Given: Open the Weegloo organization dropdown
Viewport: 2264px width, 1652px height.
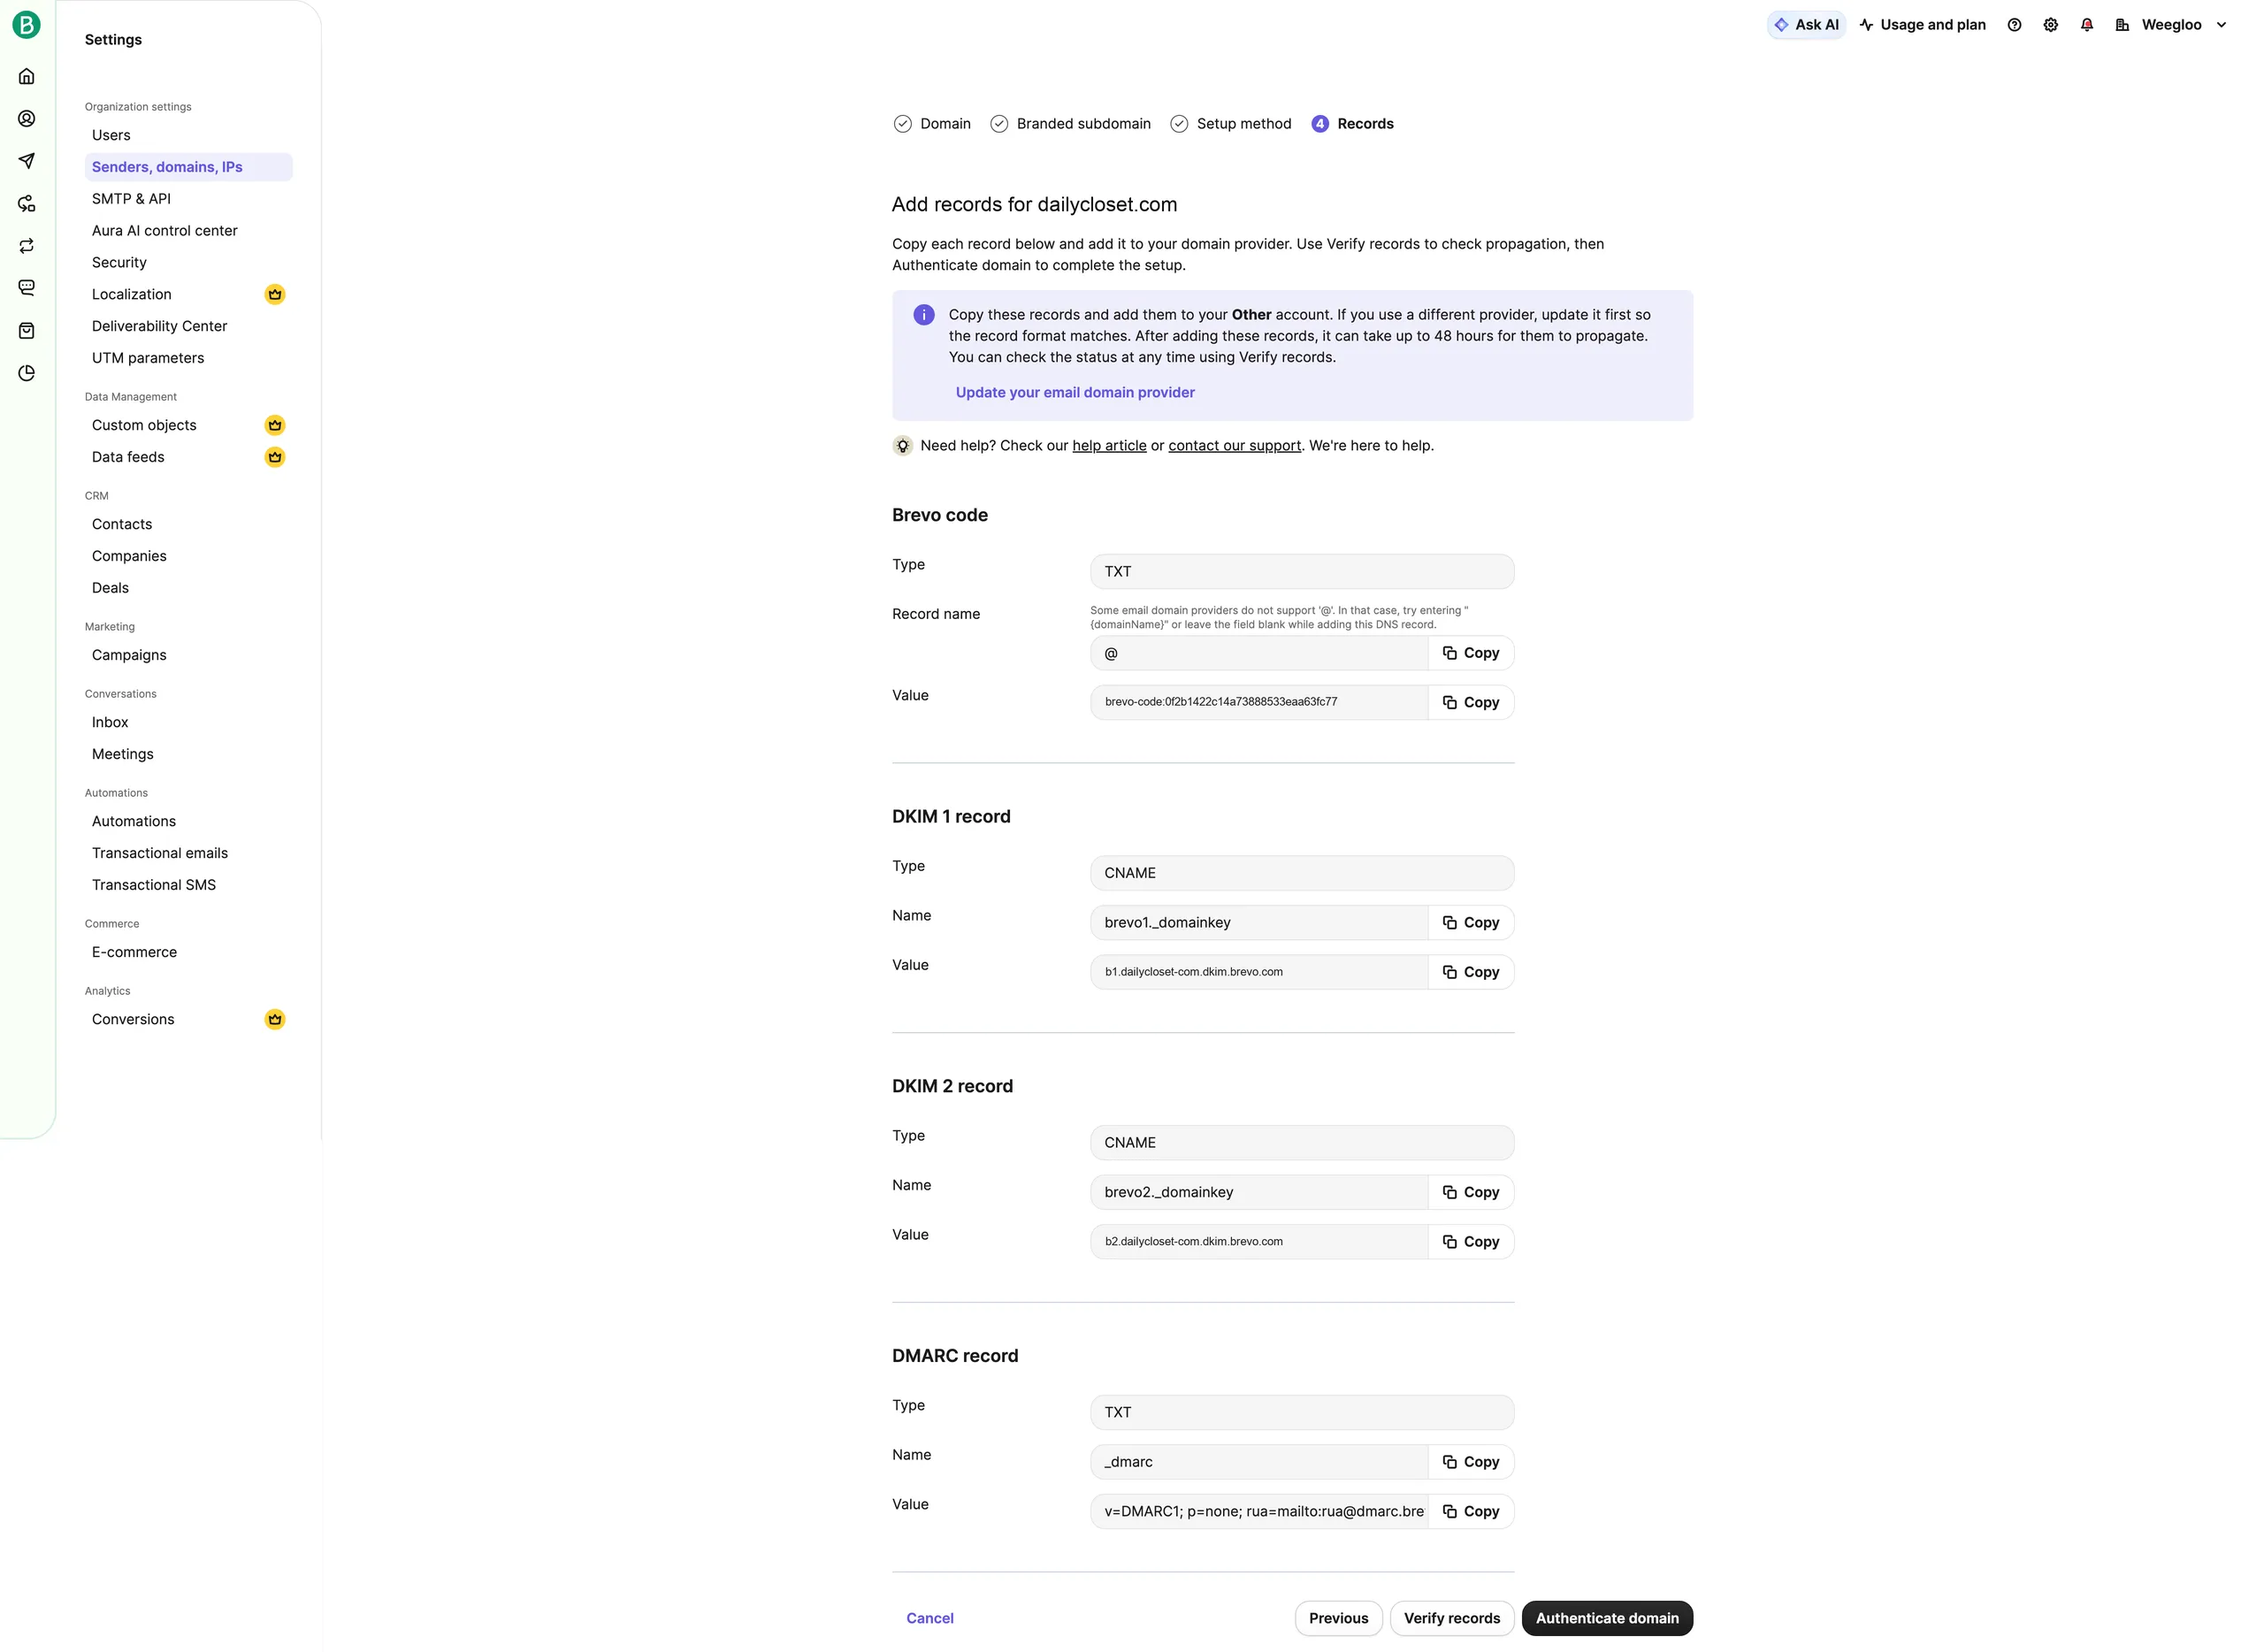Looking at the screenshot, I should 2170,25.
